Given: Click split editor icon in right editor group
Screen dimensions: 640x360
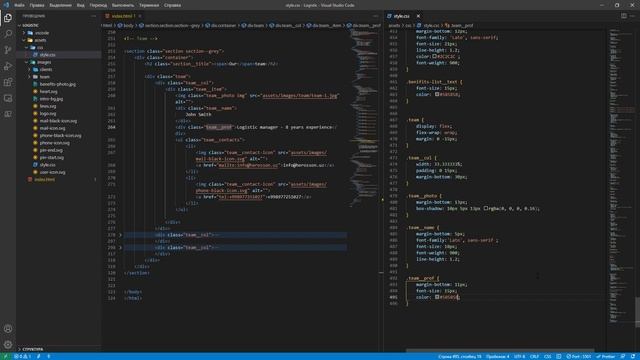Looking at the screenshot, I should 624,16.
